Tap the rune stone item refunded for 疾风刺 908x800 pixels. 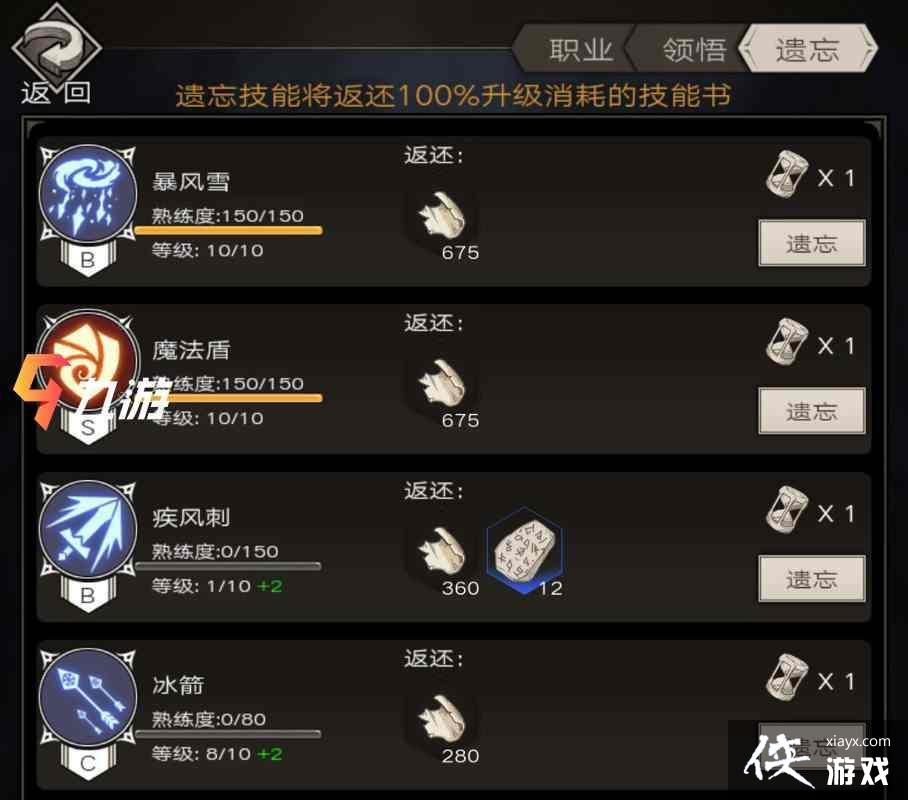(x=525, y=550)
